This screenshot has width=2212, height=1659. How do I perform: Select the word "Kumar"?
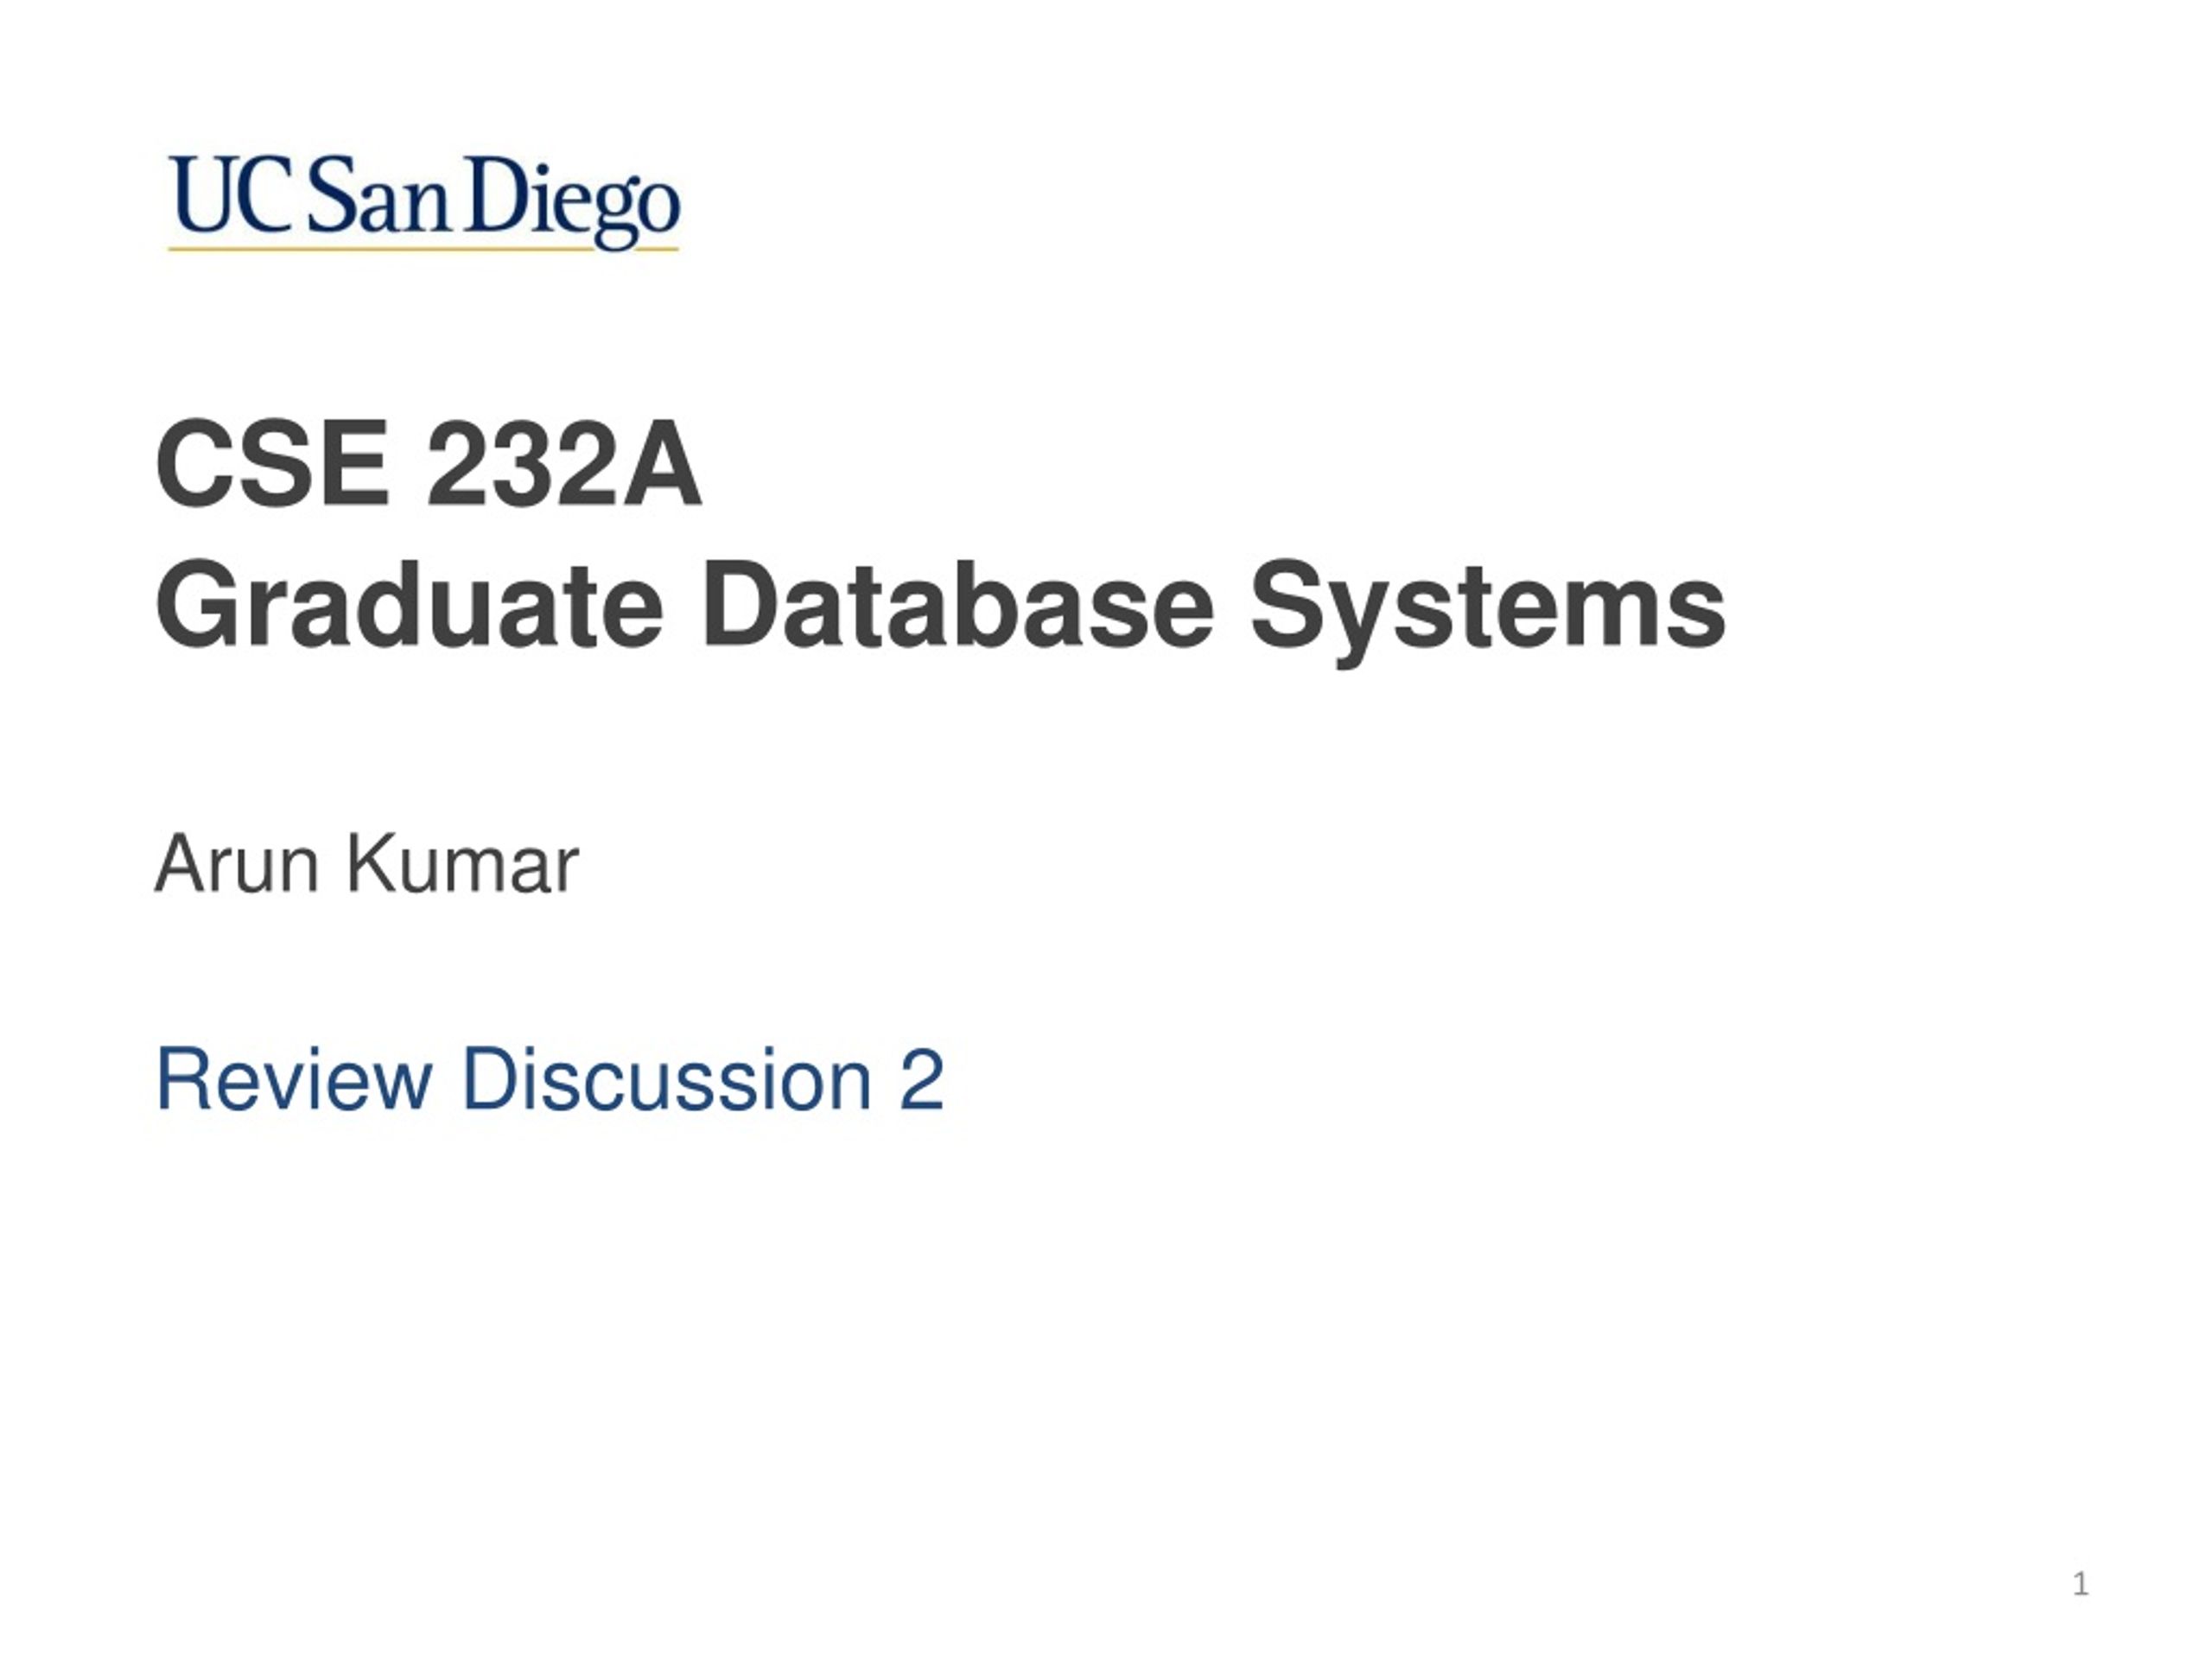[462, 863]
